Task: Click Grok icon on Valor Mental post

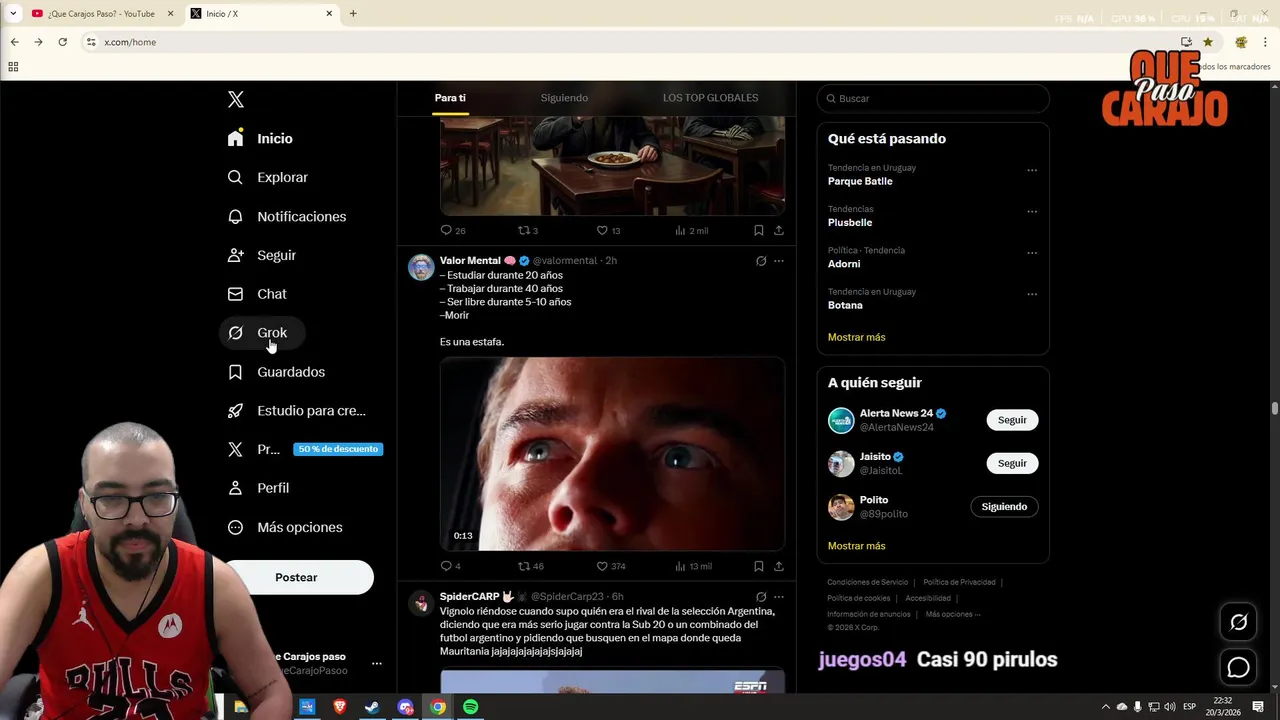Action: [761, 261]
